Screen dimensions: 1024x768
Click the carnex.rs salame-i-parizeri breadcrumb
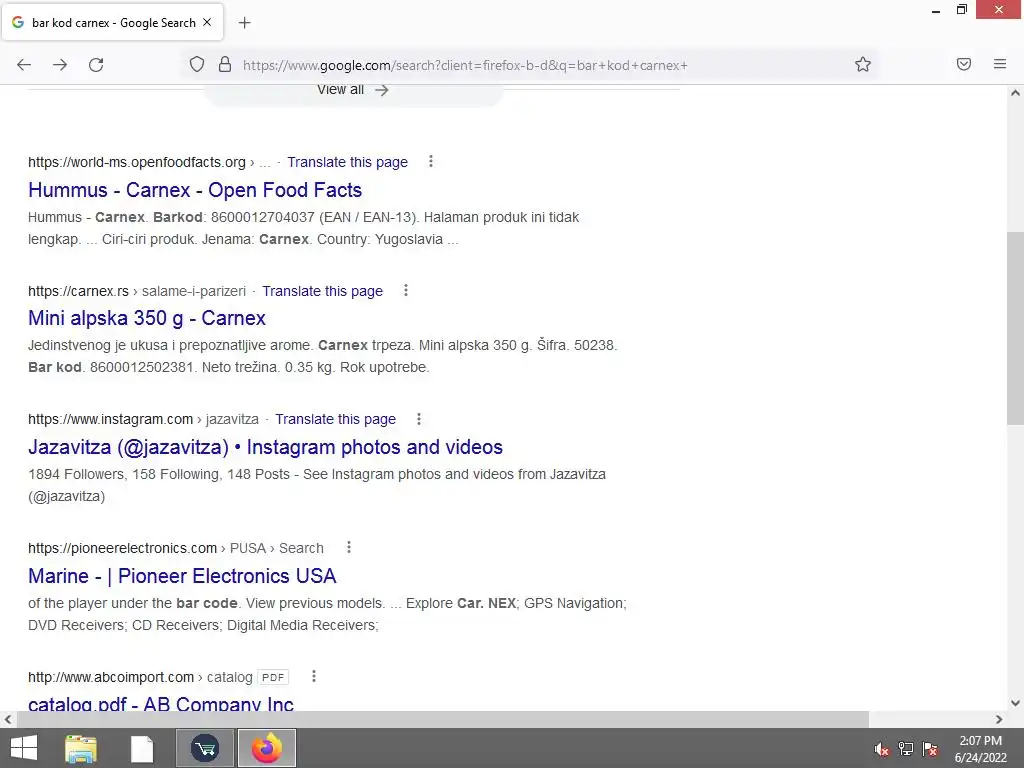click(x=137, y=291)
